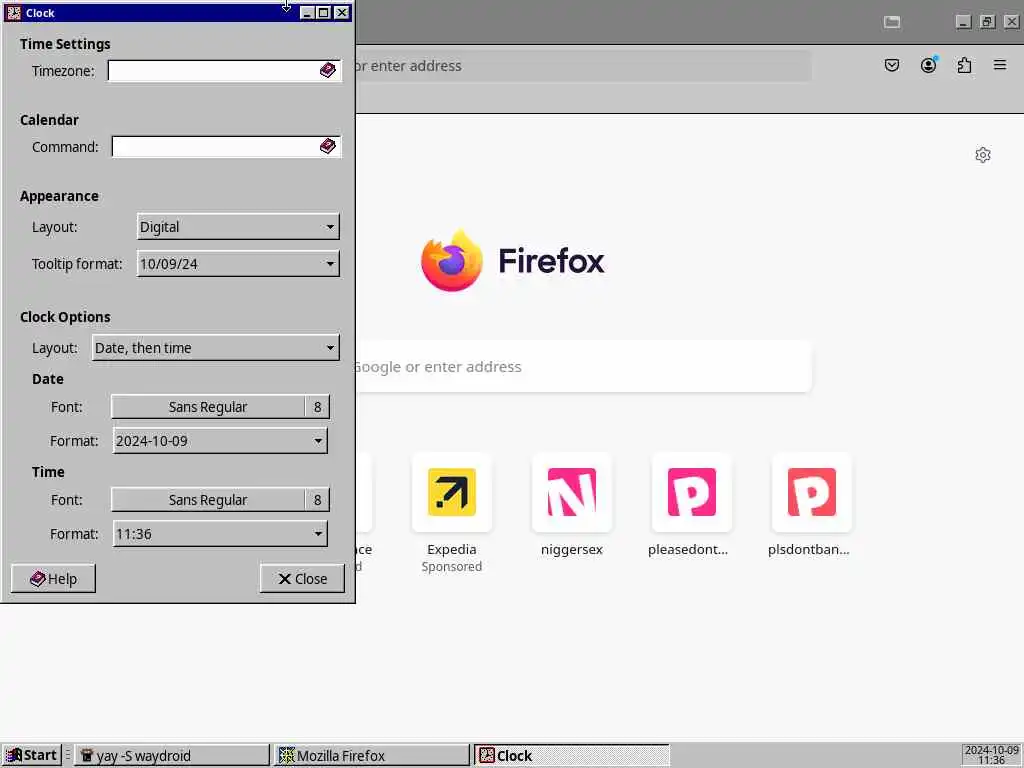
Task: Click the Clock window titlebar icon
Action: click(14, 12)
